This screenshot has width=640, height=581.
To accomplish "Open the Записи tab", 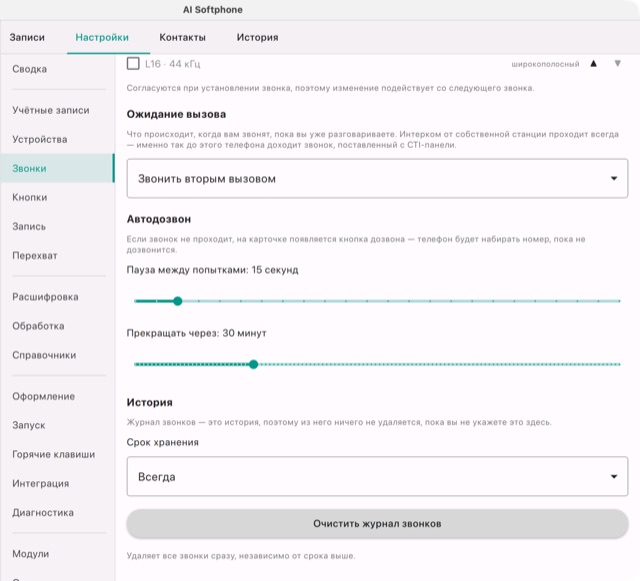I will (x=27, y=38).
